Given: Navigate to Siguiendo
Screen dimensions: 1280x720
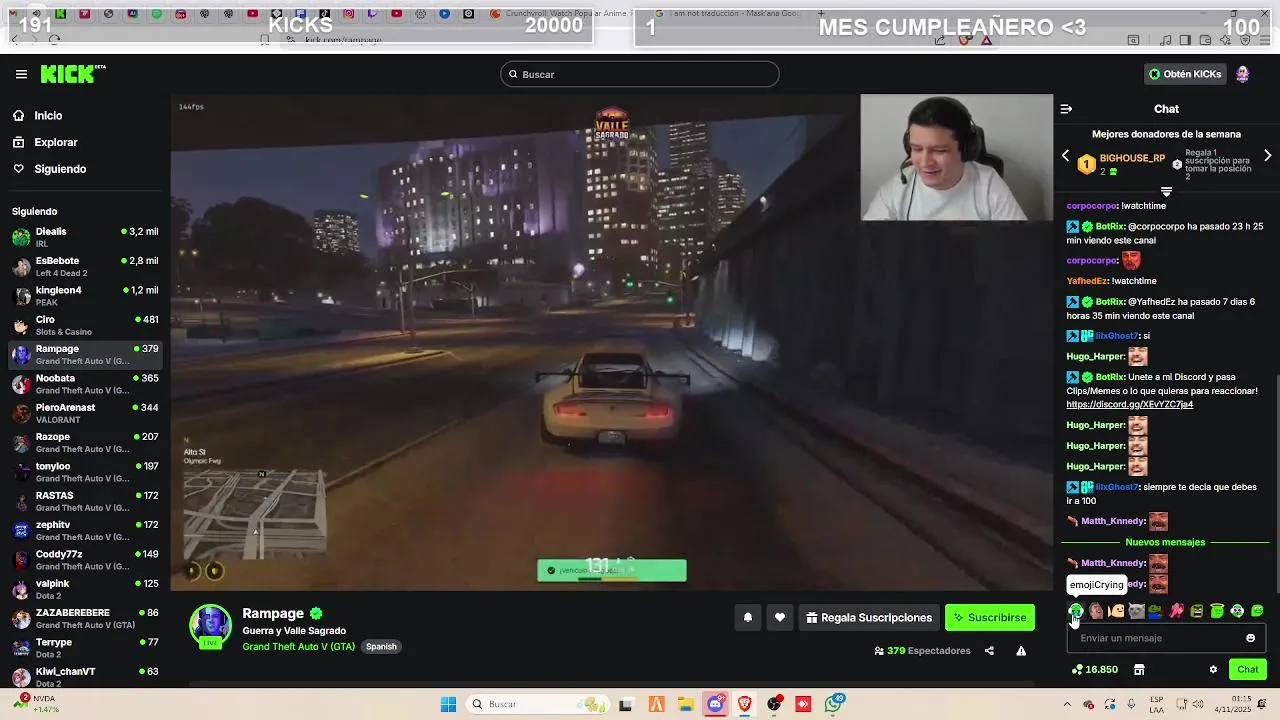Looking at the screenshot, I should (x=60, y=169).
